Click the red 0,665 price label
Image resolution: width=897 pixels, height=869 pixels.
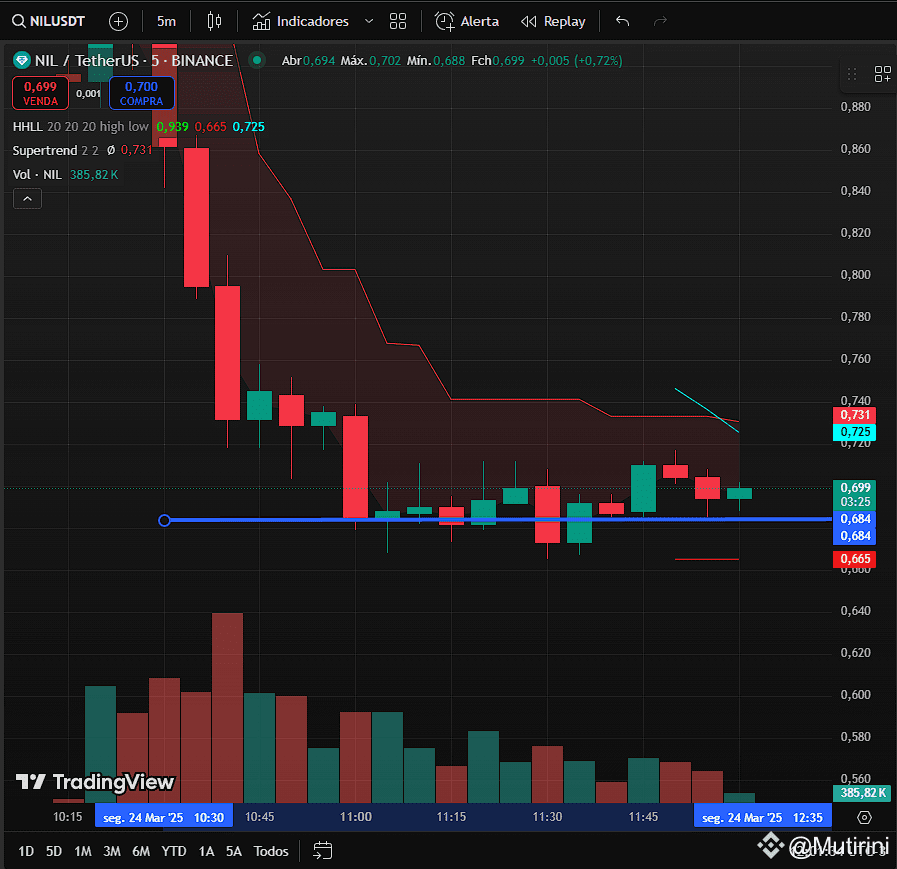tap(855, 559)
